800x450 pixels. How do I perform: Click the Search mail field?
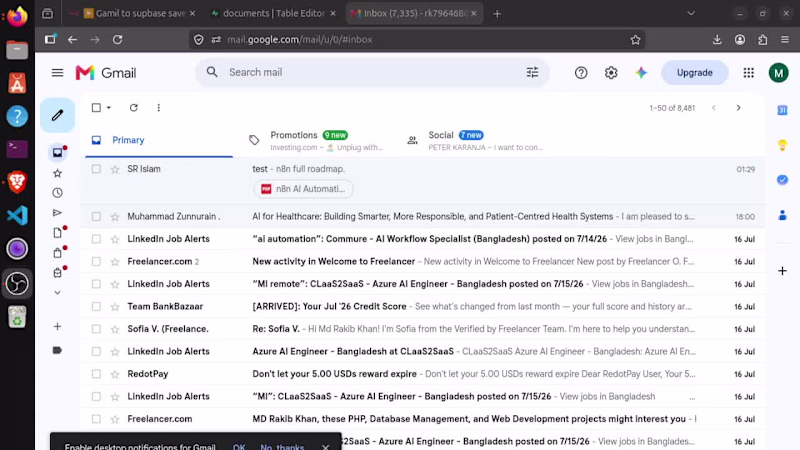point(372,72)
